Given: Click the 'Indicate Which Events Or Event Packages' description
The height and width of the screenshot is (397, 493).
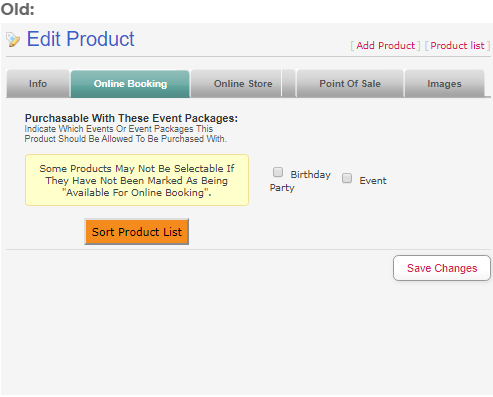Looking at the screenshot, I should [x=125, y=134].
